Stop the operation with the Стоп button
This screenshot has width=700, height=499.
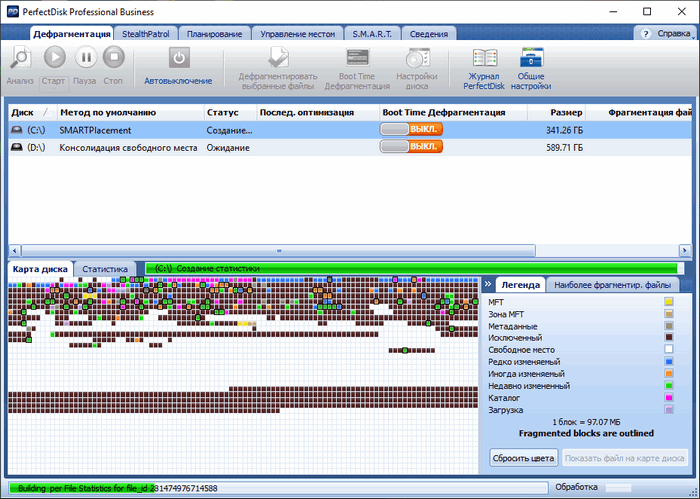[x=114, y=57]
